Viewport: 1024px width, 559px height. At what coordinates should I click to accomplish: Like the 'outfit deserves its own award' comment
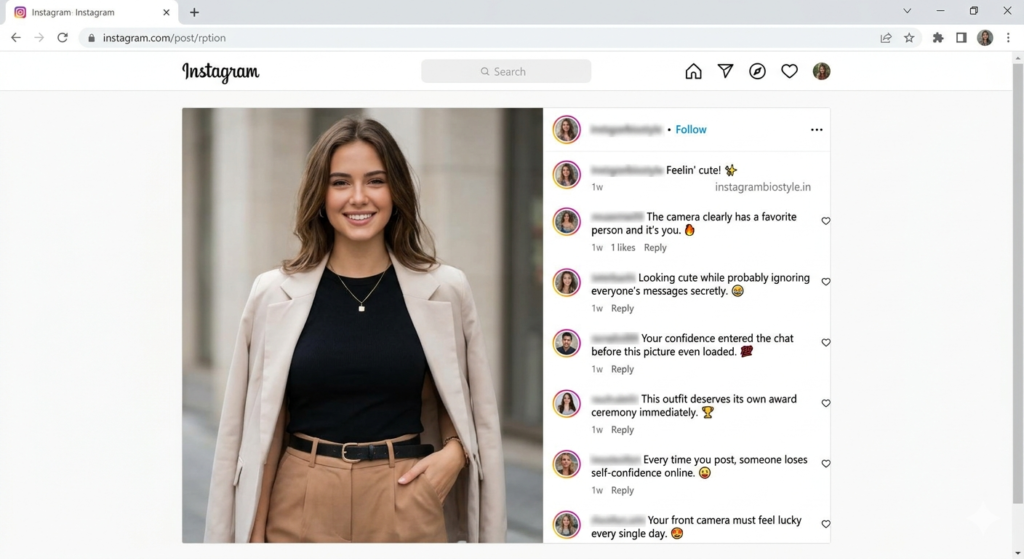[x=826, y=403]
